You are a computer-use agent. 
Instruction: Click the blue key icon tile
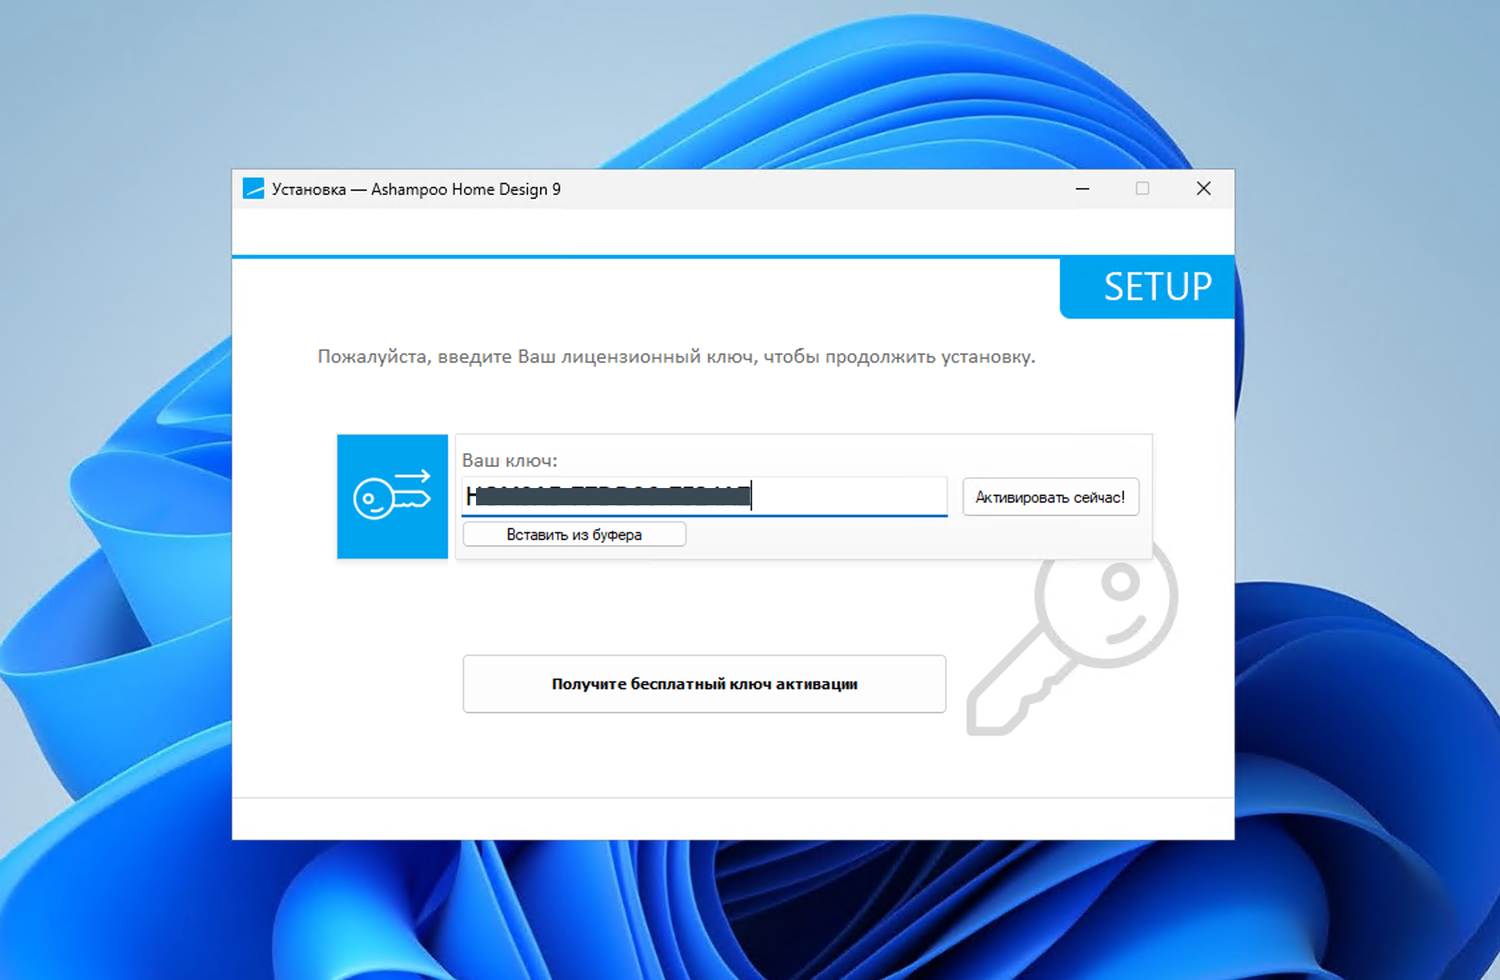click(392, 496)
